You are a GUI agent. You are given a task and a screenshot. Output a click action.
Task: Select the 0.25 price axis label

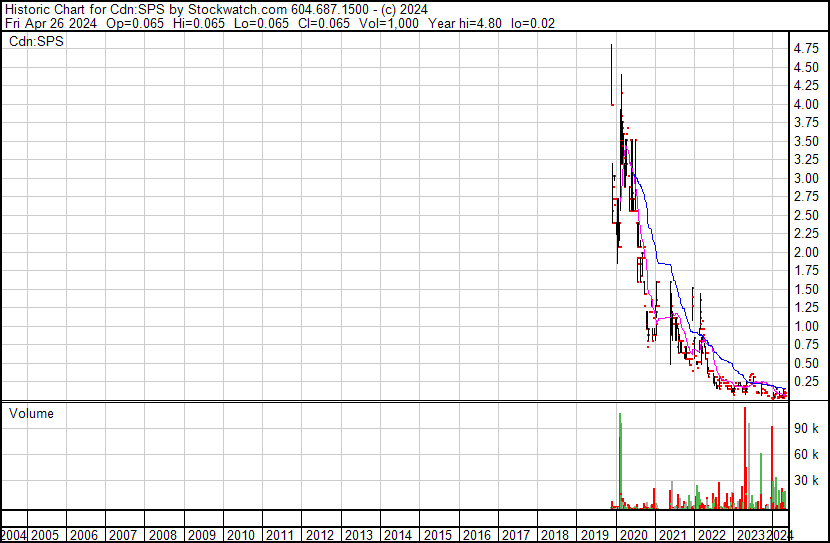[807, 382]
